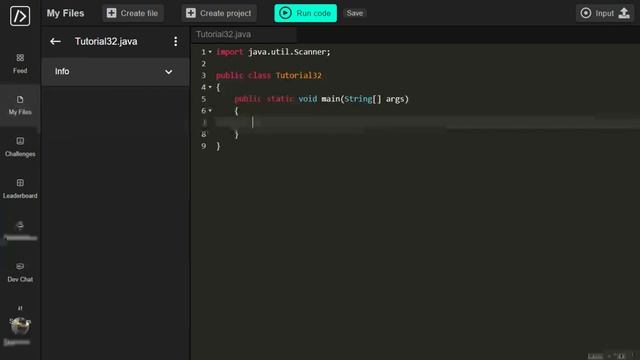Open the Leaderboard section

(20, 189)
